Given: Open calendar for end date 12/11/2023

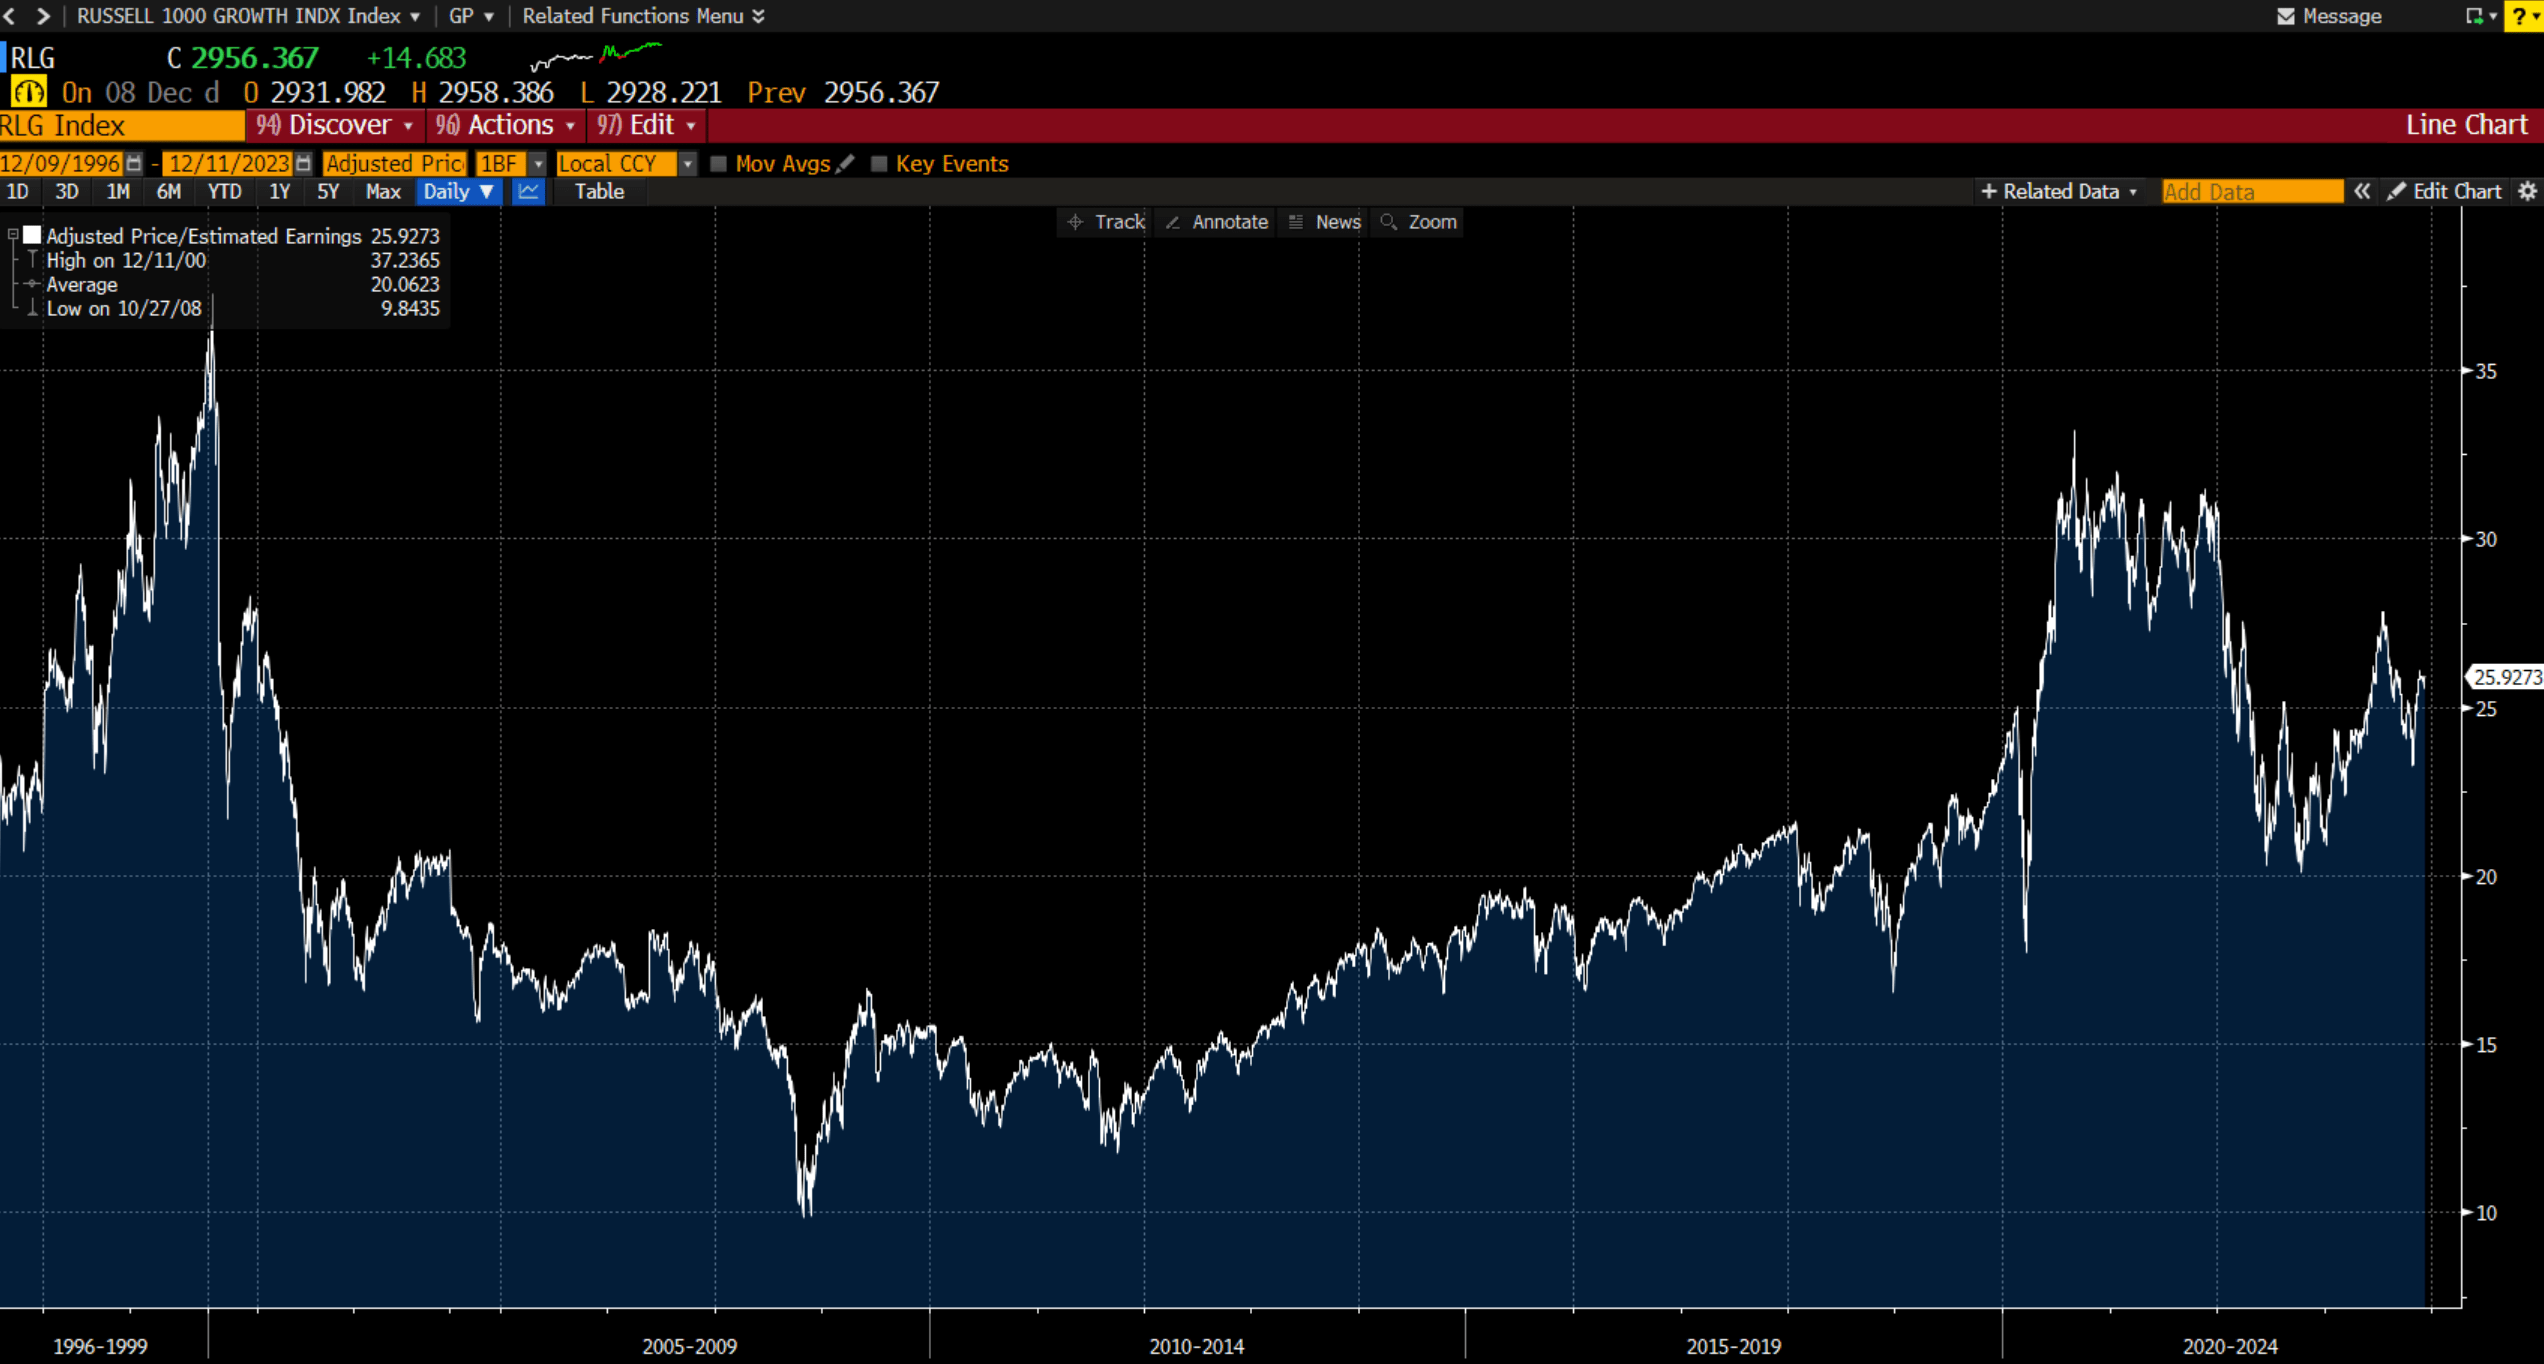Looking at the screenshot, I should [304, 164].
